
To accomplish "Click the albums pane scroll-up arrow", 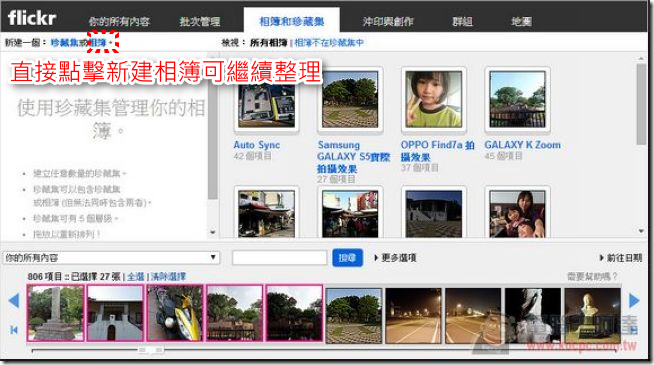I will pyautogui.click(x=641, y=59).
